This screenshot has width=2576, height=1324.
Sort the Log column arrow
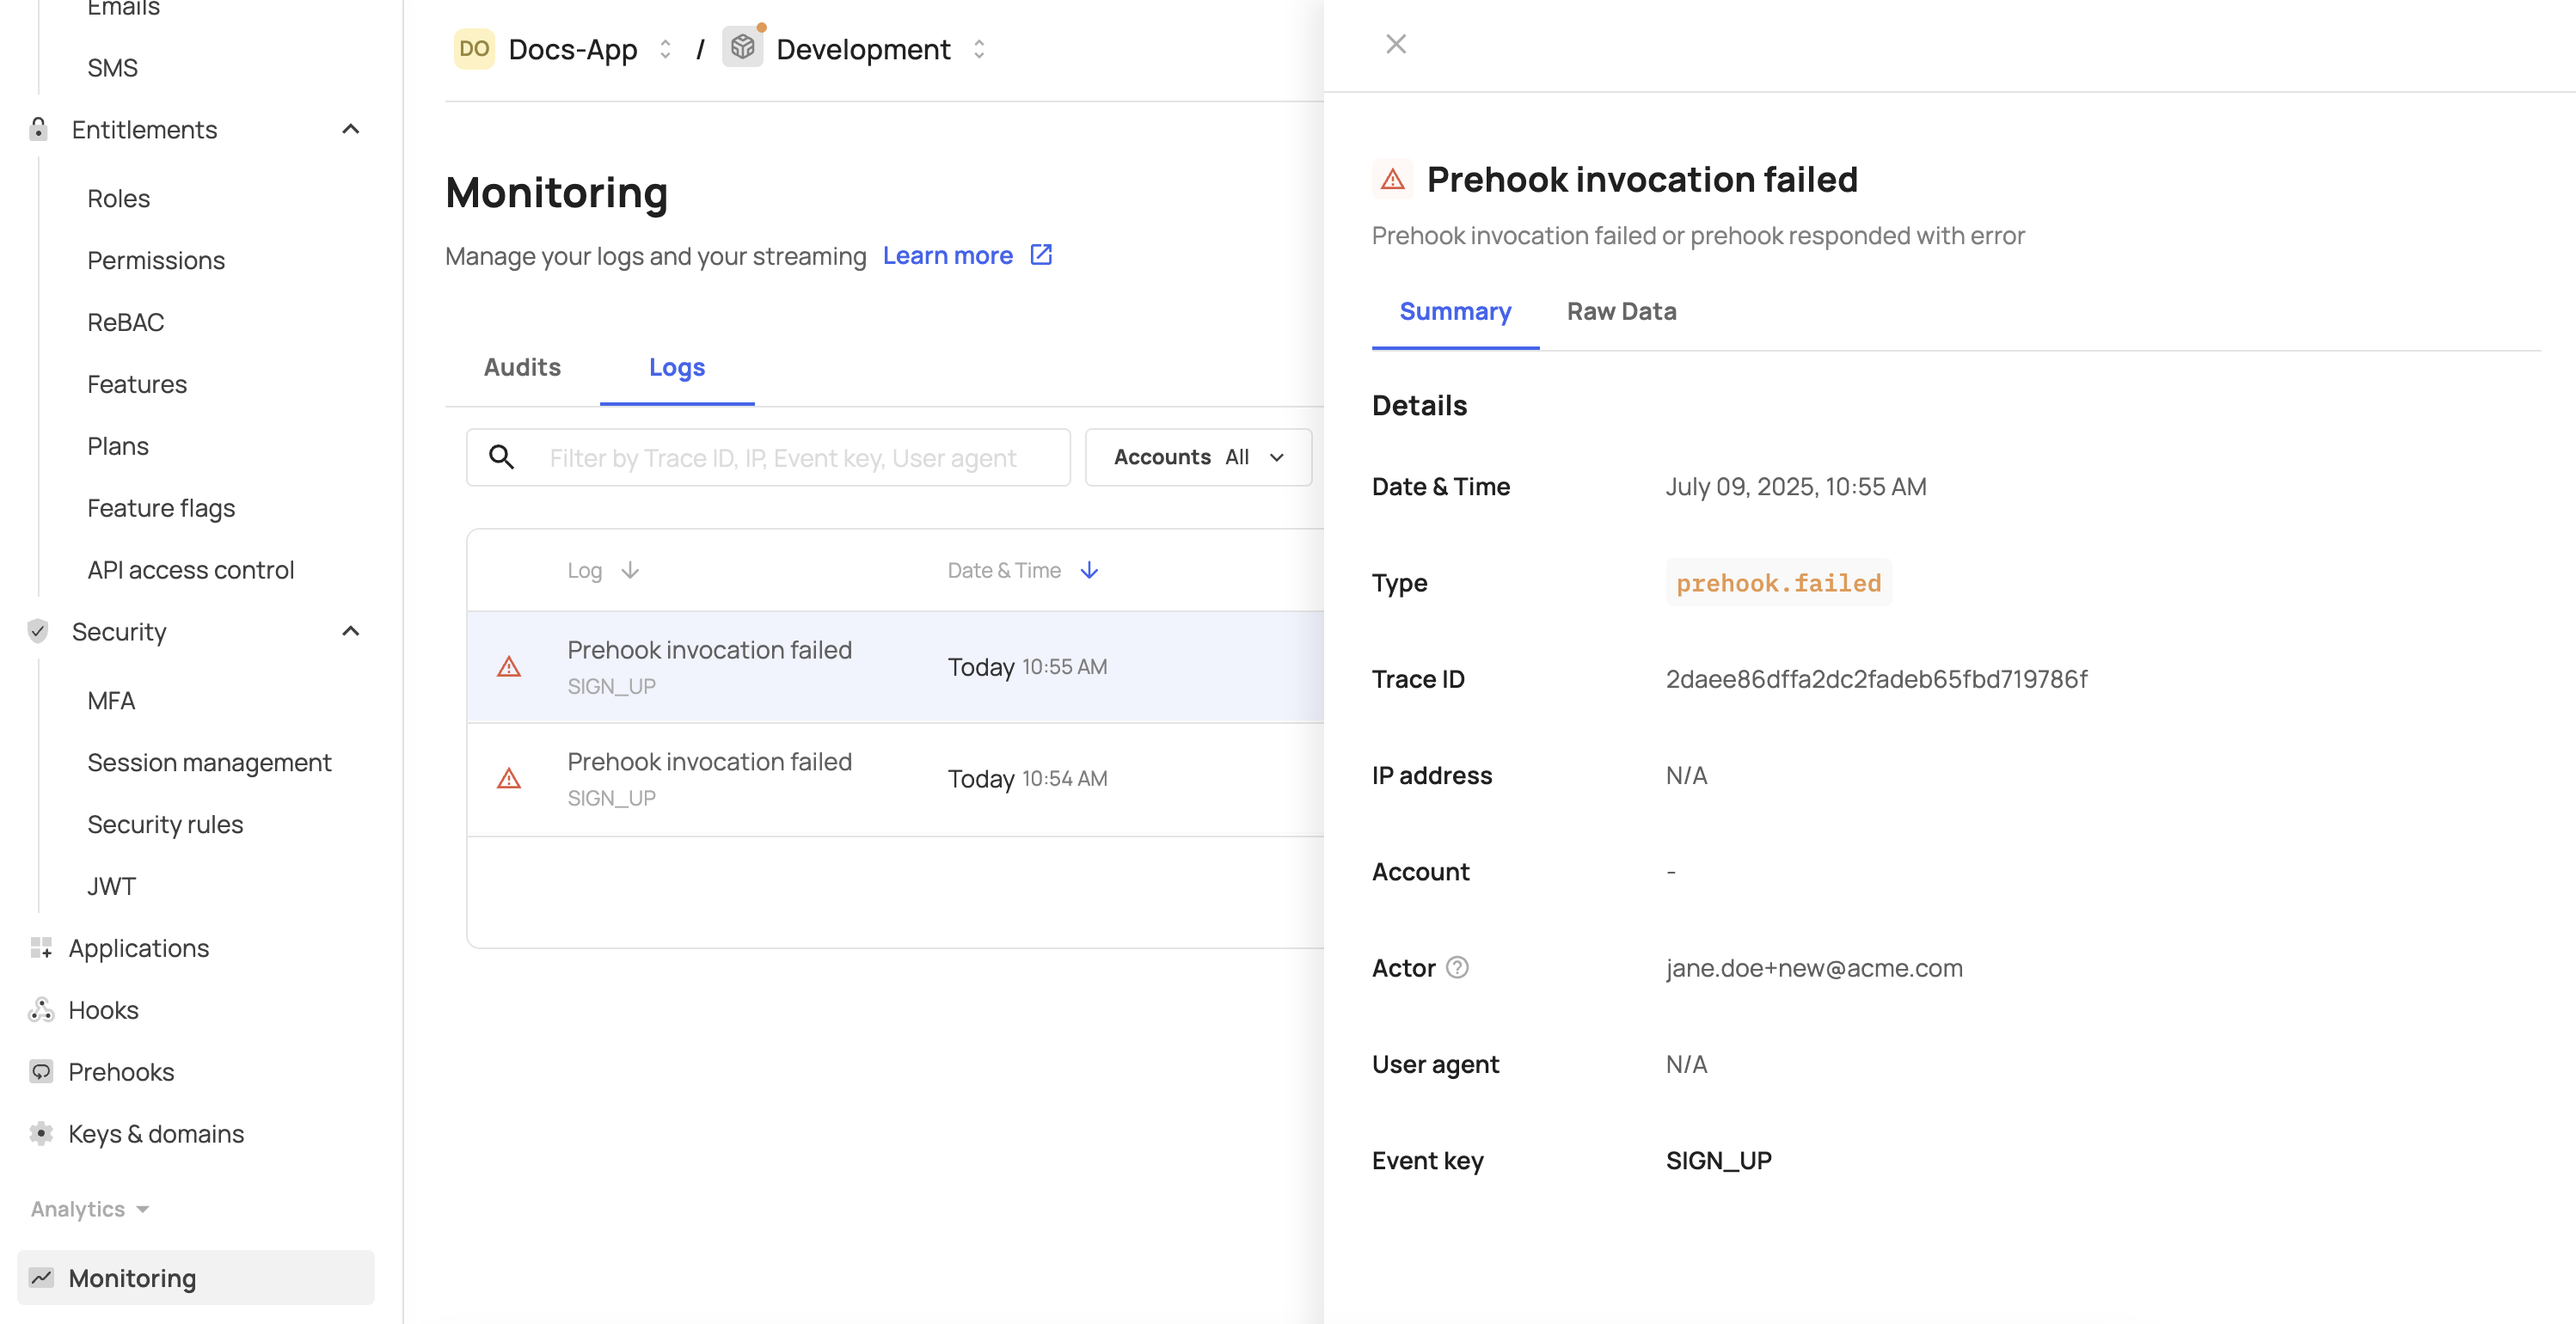pyautogui.click(x=630, y=570)
